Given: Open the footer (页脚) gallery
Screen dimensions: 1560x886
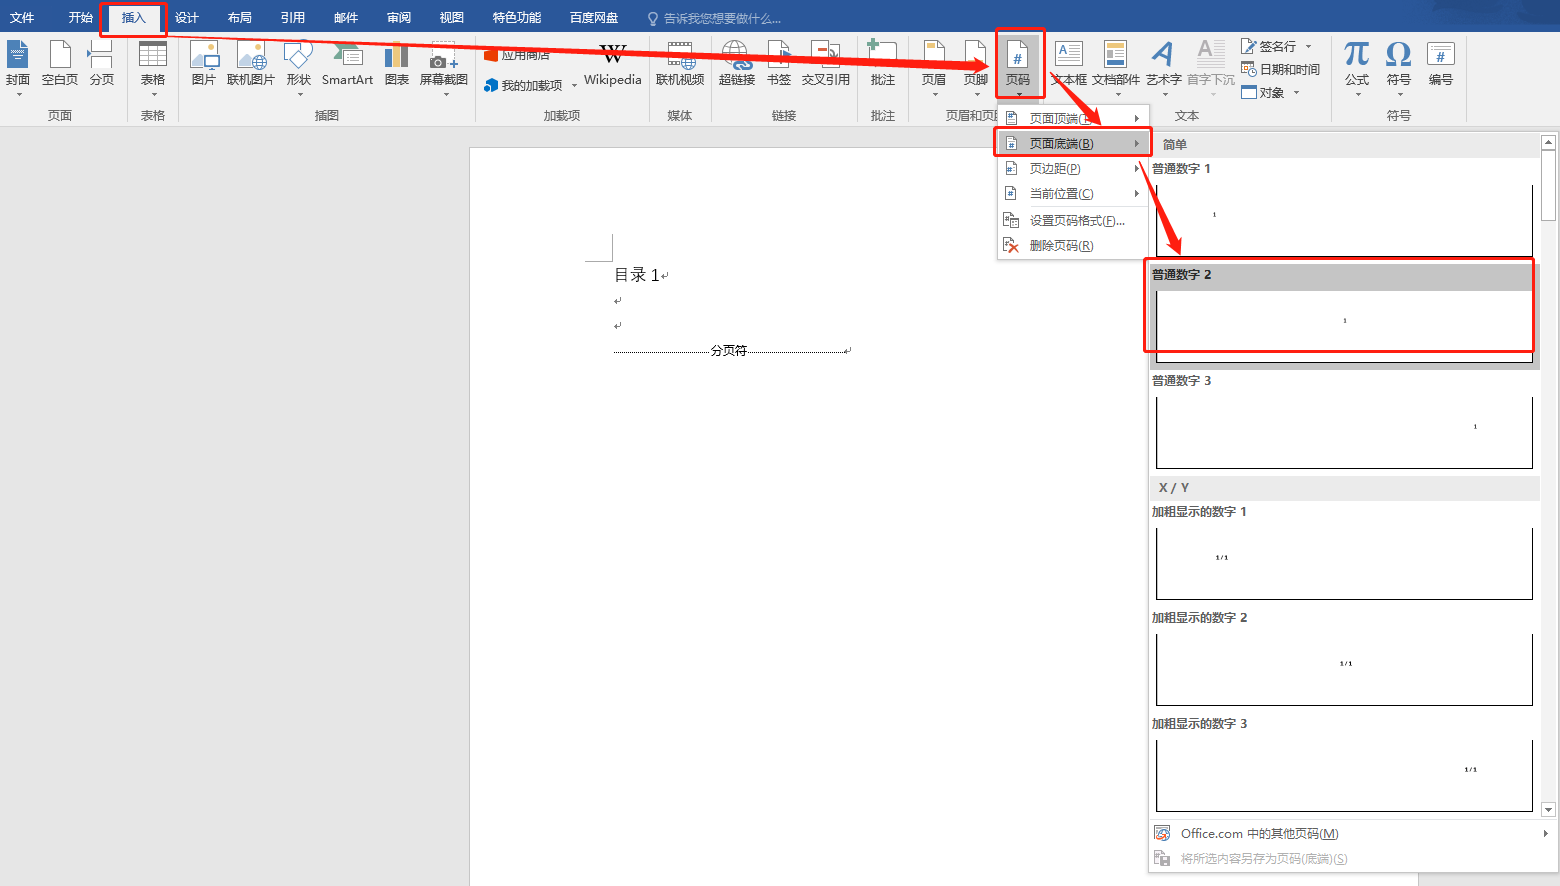Looking at the screenshot, I should pos(976,67).
